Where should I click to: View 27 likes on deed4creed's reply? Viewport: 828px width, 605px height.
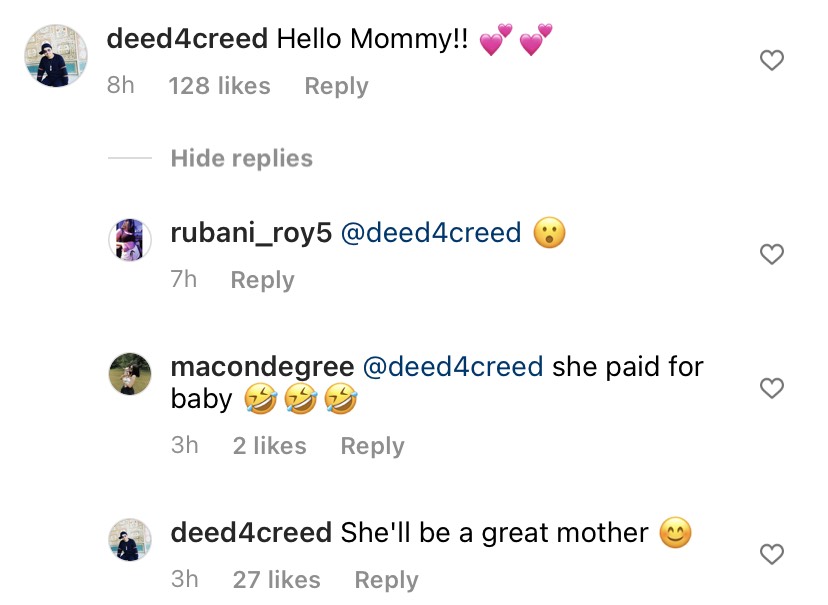tap(276, 580)
